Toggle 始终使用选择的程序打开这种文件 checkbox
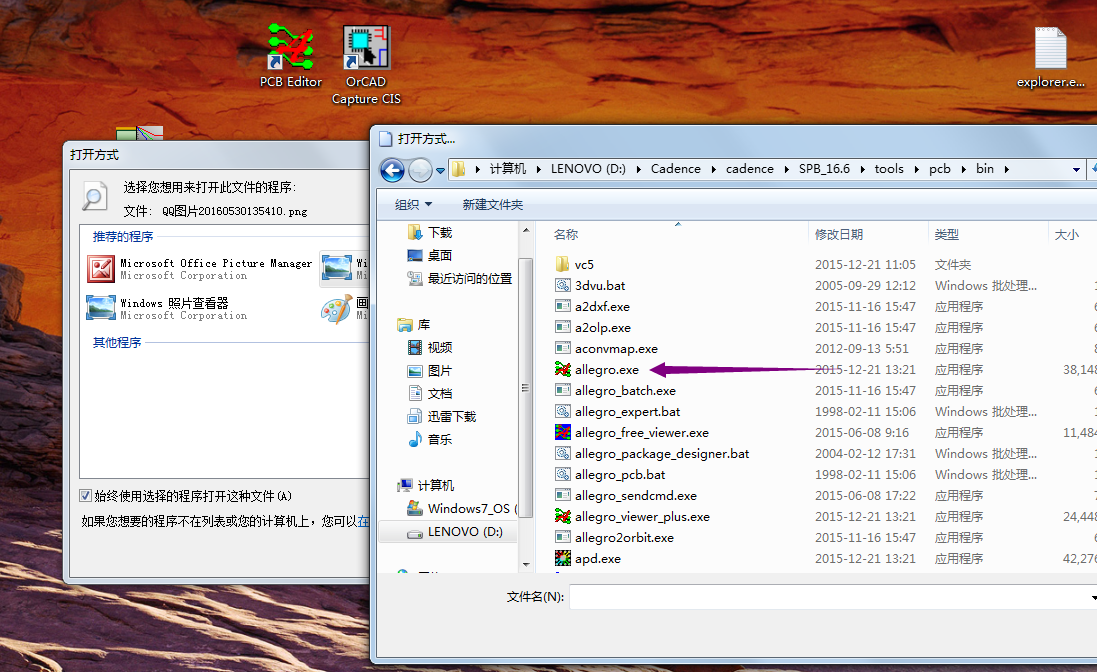The height and width of the screenshot is (672, 1097). [85, 496]
